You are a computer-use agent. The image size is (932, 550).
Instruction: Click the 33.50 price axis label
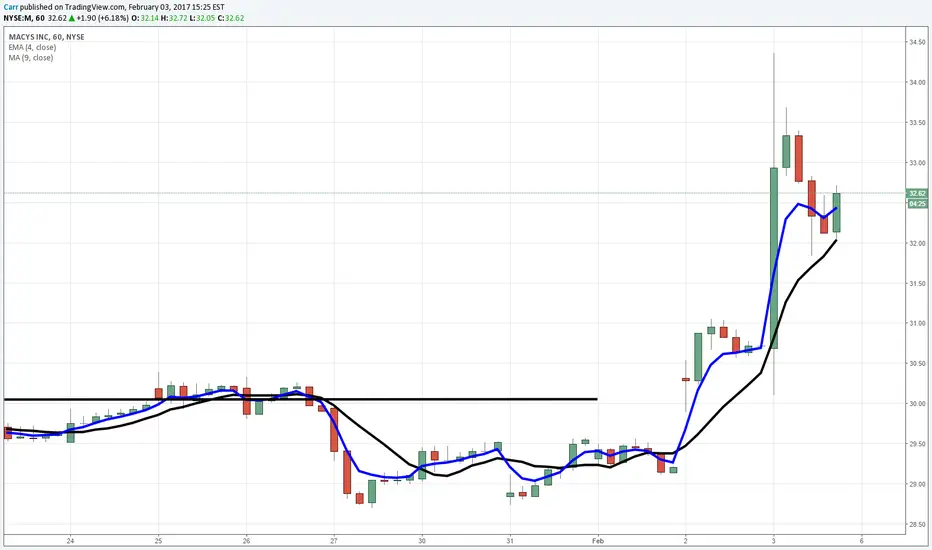pos(917,122)
